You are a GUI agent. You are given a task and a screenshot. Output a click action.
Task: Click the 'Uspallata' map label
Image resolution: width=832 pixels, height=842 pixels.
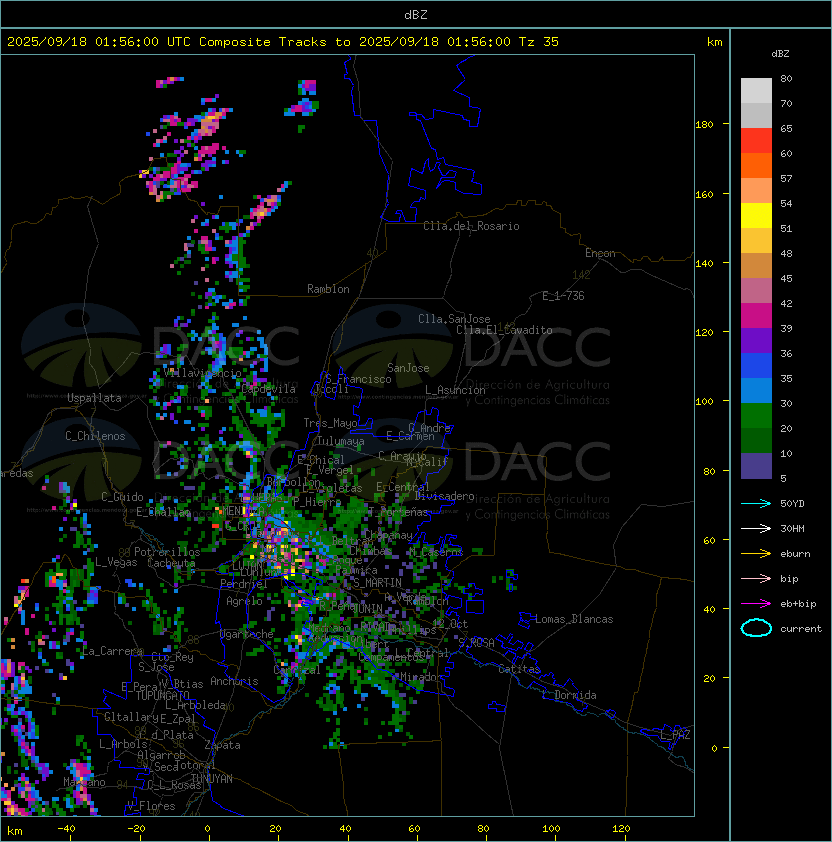[x=94, y=398]
